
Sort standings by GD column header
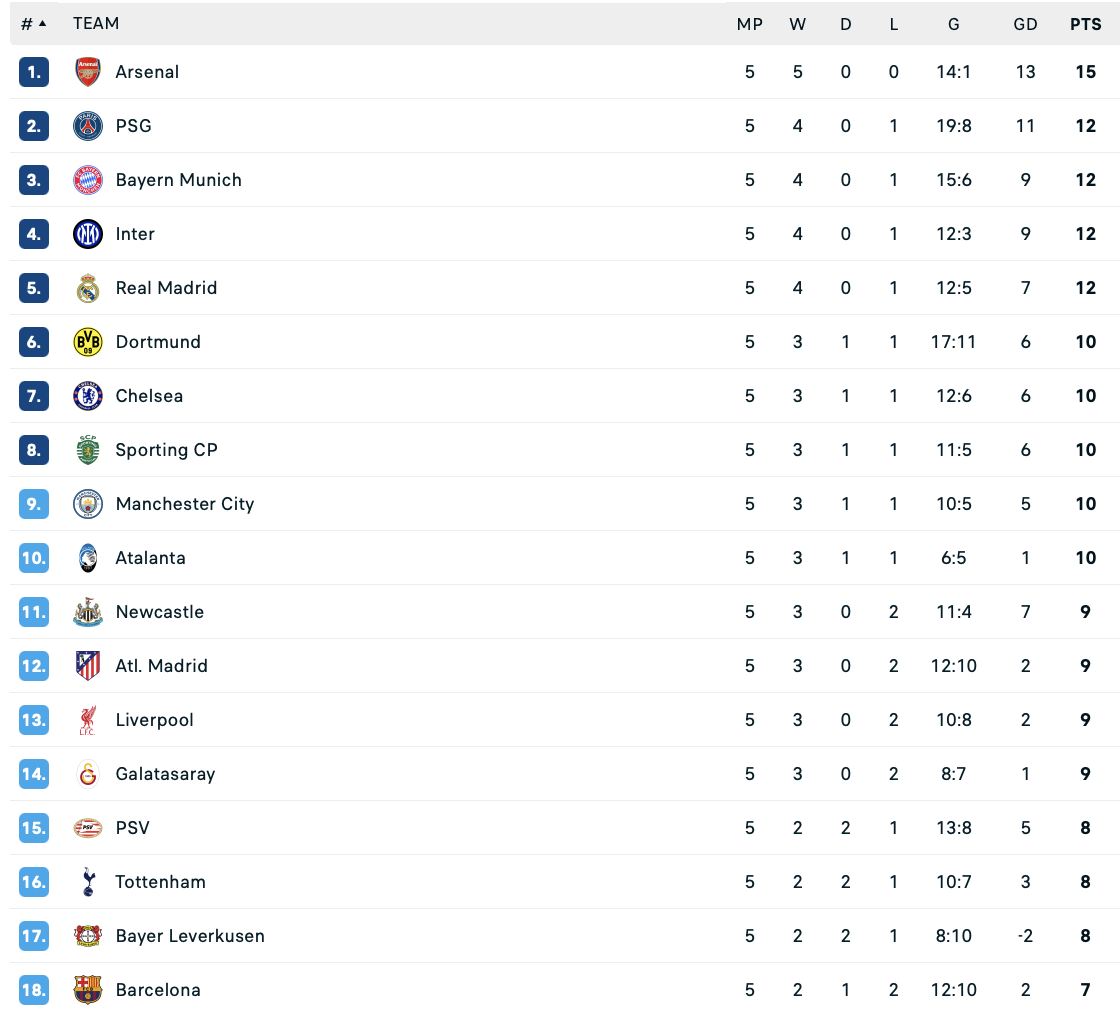1025,24
